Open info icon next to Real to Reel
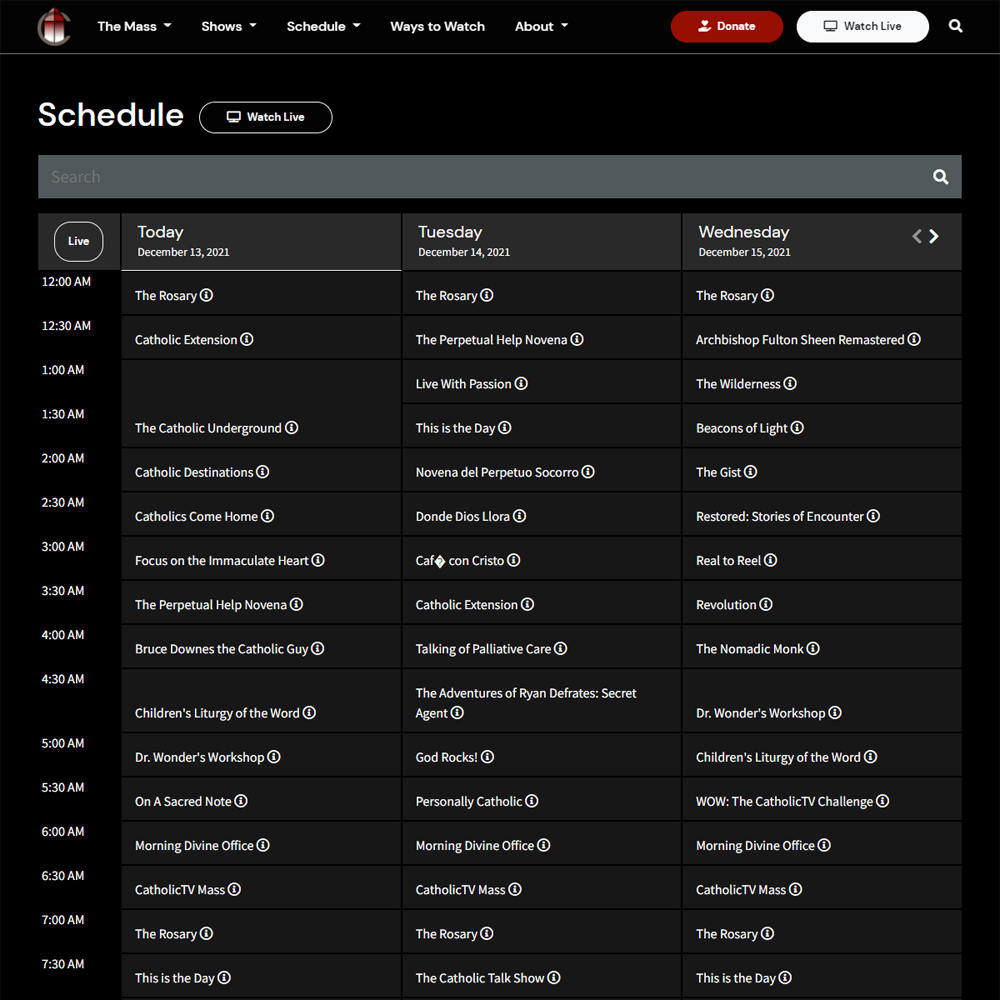Viewport: 1000px width, 1000px height. pos(770,560)
